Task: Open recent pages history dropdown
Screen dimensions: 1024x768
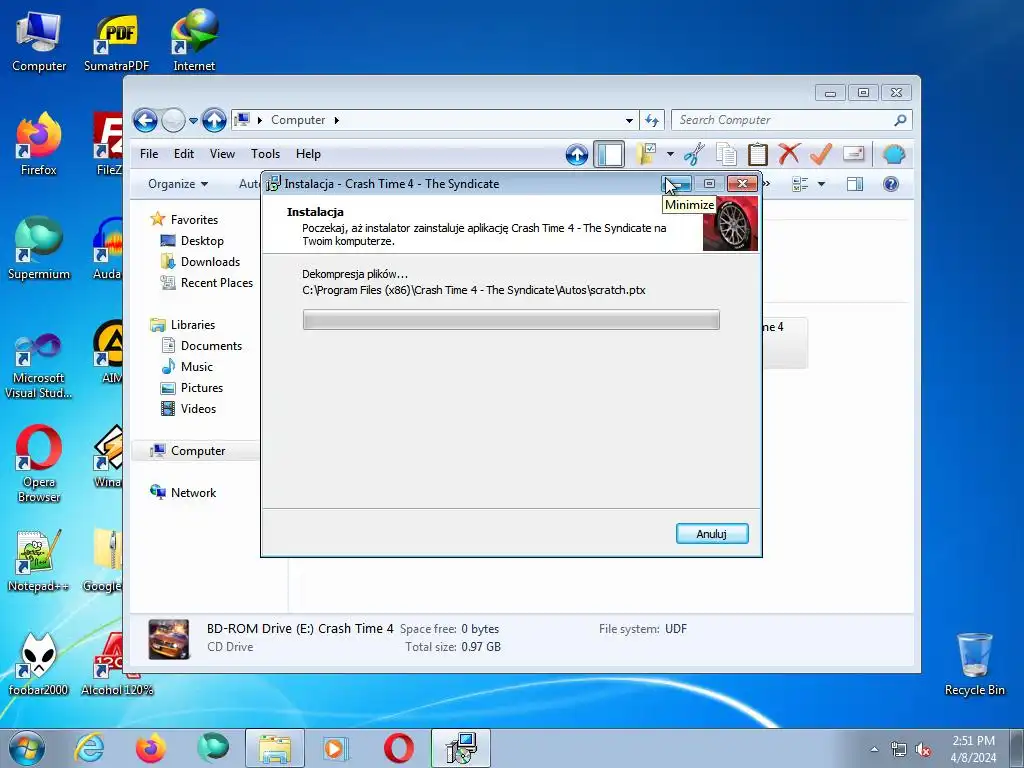Action: [x=193, y=121]
